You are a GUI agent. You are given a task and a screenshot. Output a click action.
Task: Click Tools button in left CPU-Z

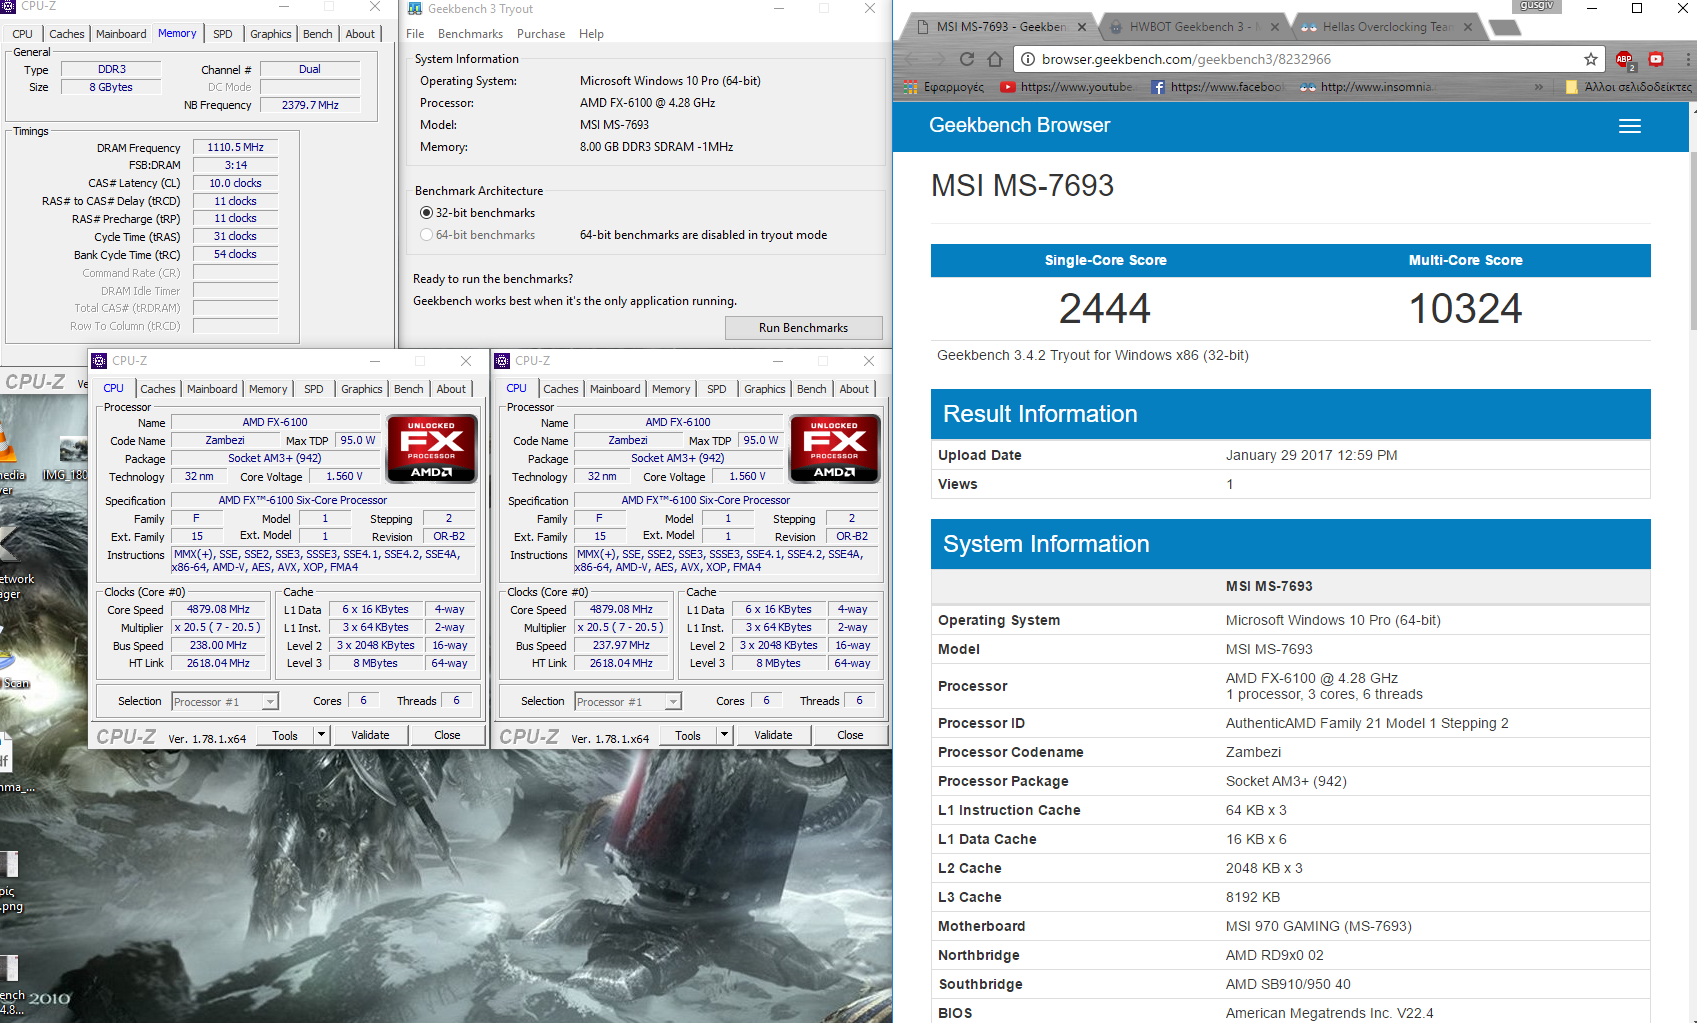click(x=285, y=735)
